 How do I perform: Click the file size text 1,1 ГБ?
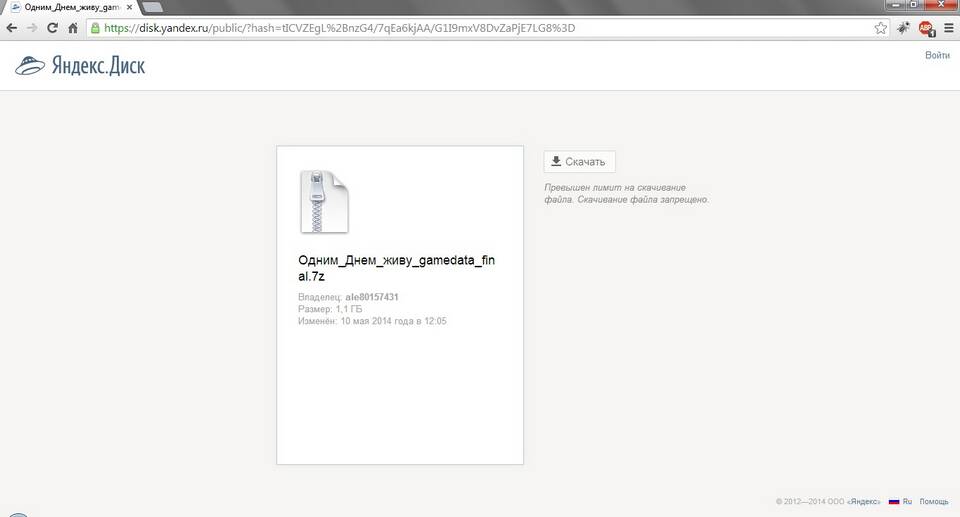(348, 309)
